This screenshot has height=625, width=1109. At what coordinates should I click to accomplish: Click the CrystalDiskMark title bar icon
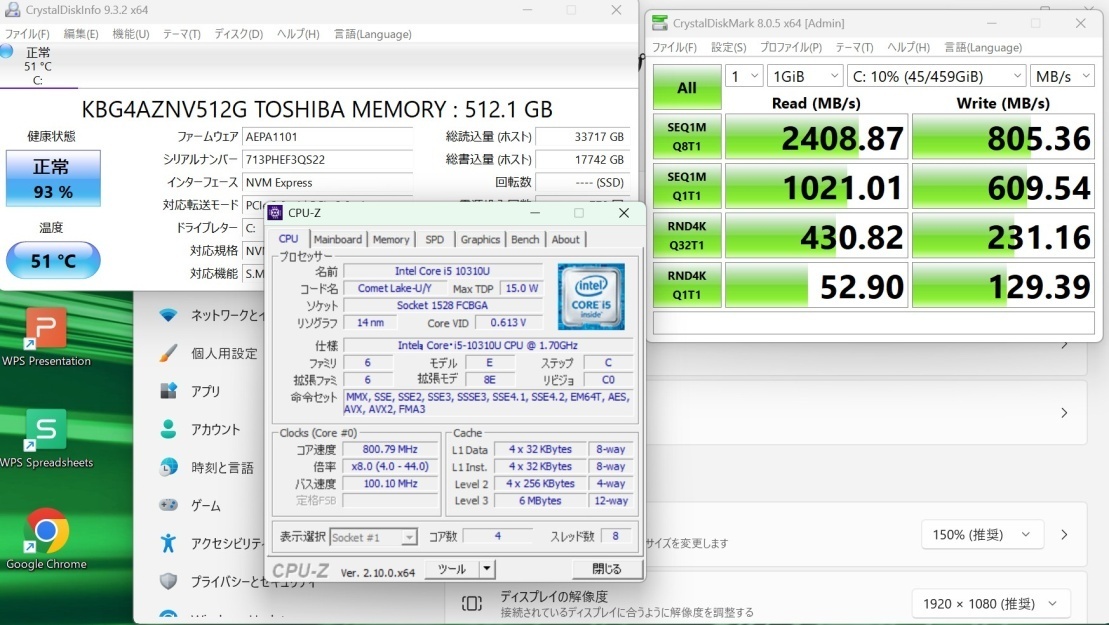coord(660,23)
